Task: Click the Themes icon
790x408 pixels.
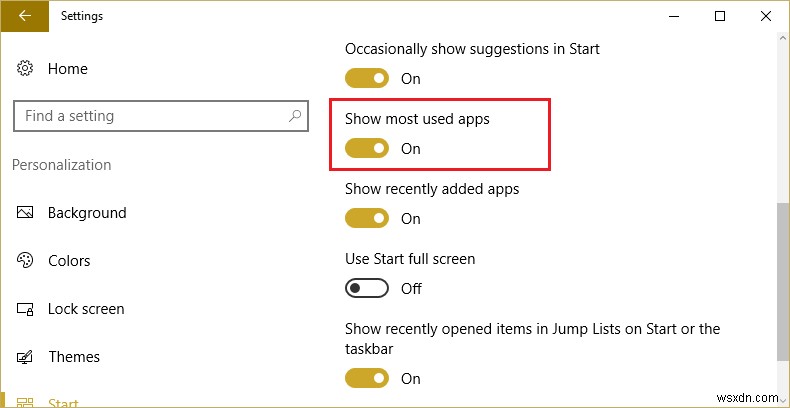Action: pyautogui.click(x=25, y=357)
